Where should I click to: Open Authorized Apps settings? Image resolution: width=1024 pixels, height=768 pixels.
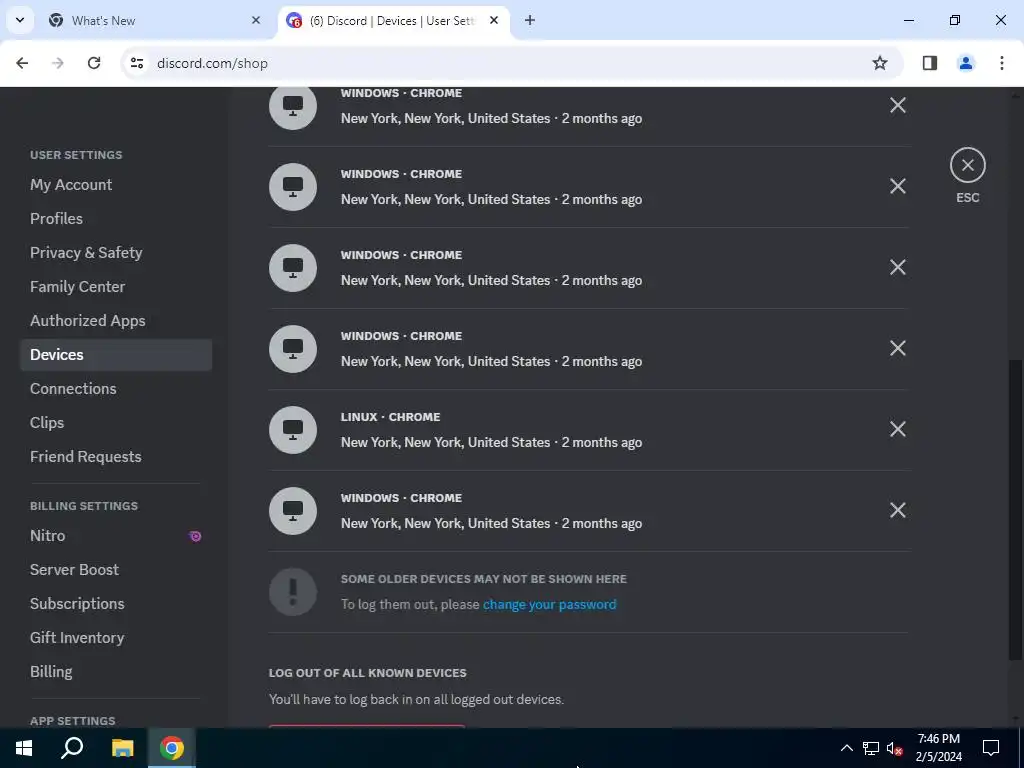click(x=88, y=321)
